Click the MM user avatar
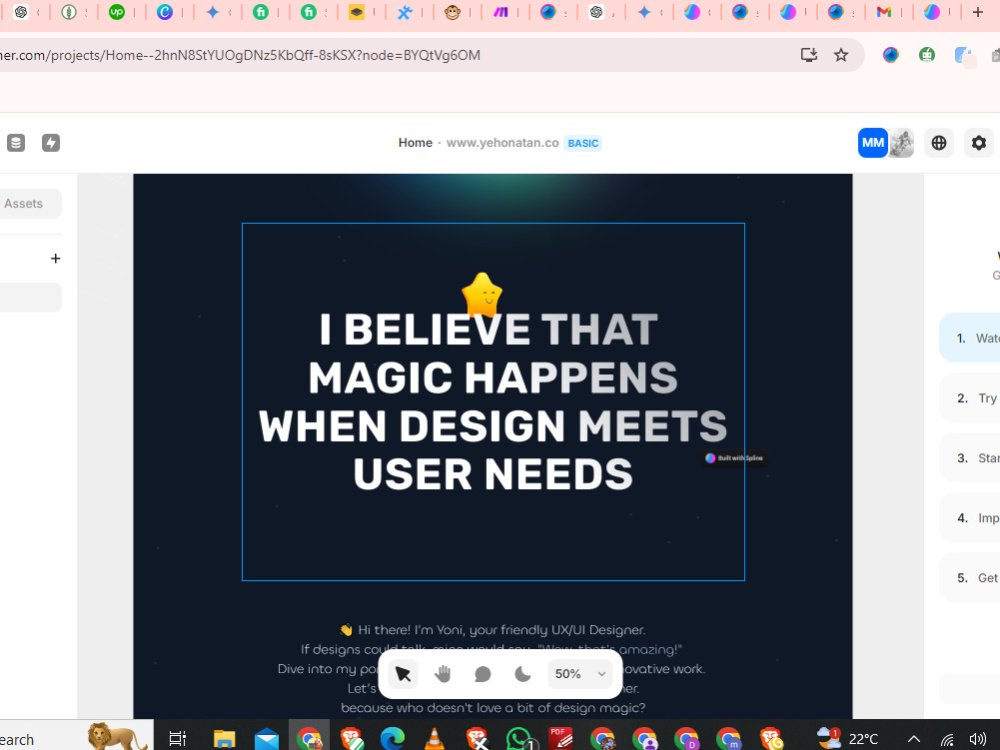Viewport: 1000px width, 750px height. click(873, 143)
